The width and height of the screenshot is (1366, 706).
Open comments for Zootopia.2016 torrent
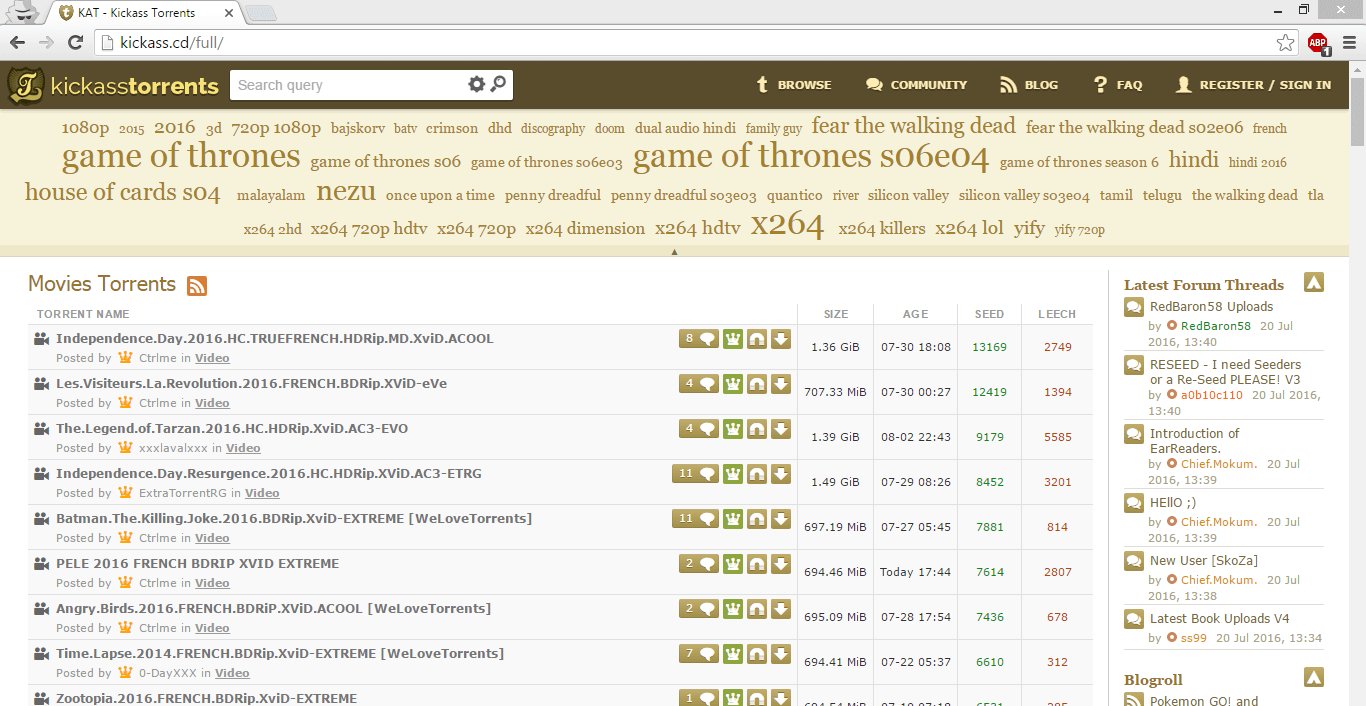click(699, 698)
